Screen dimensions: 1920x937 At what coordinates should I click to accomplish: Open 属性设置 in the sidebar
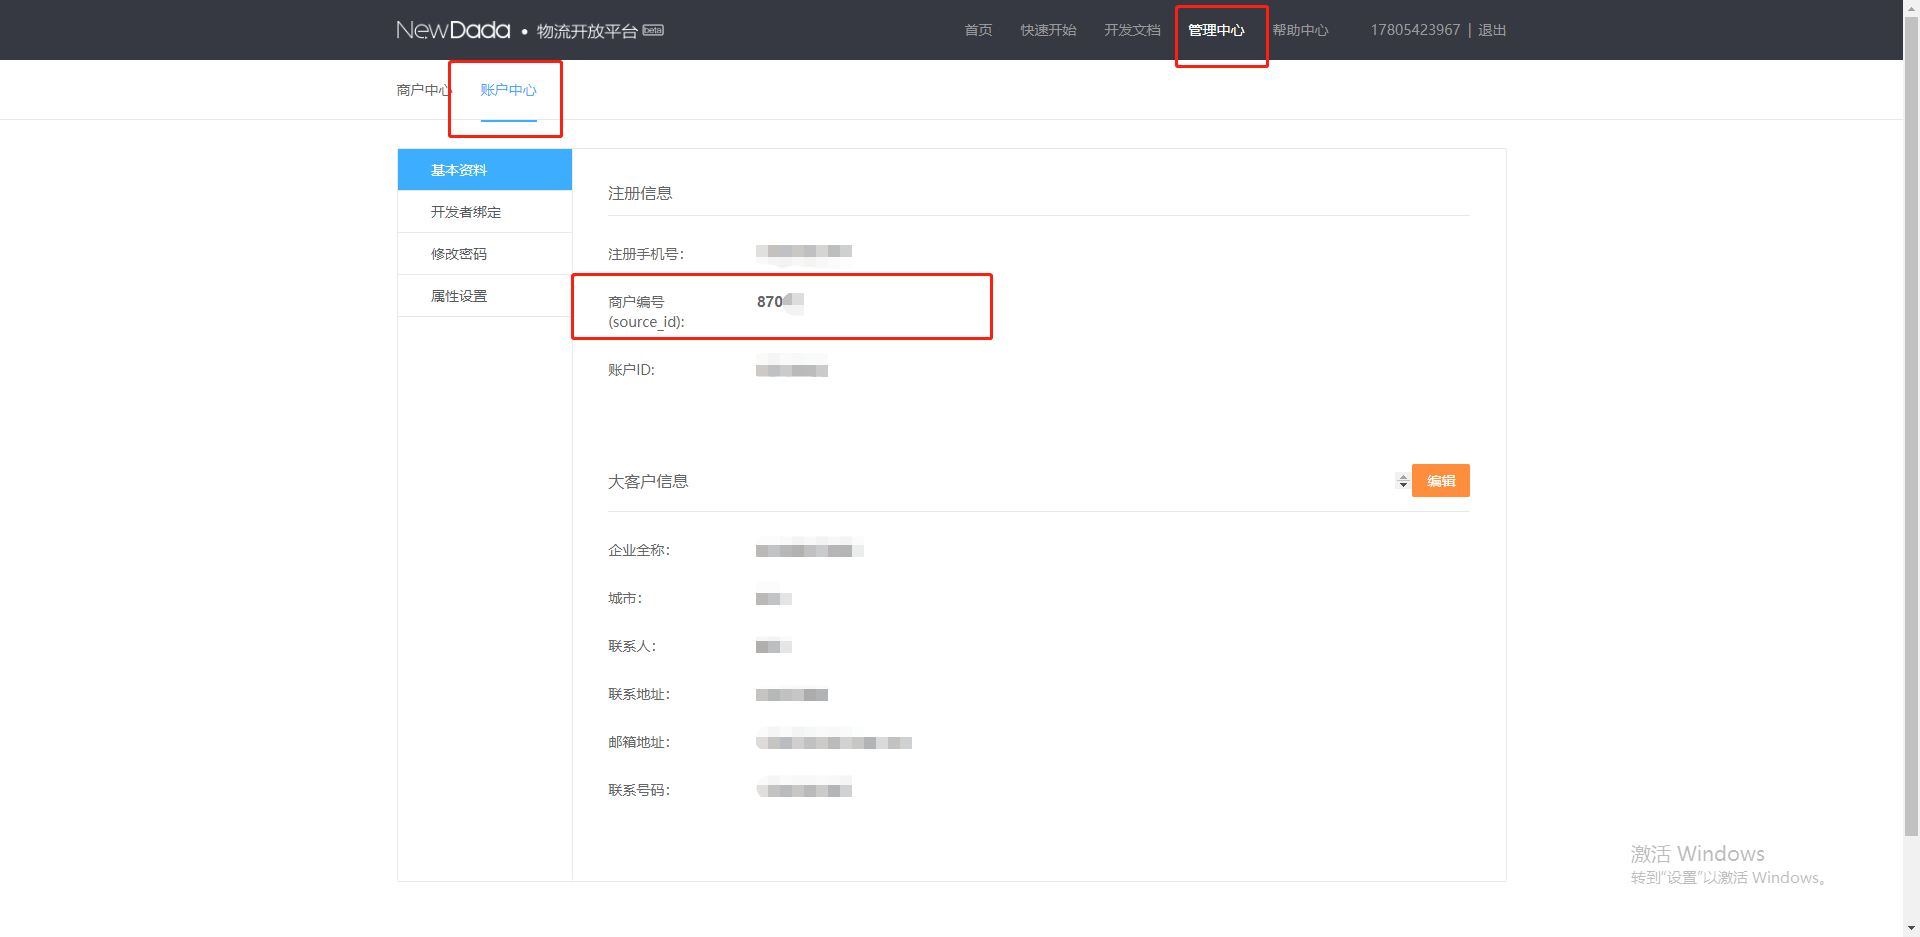(x=485, y=296)
